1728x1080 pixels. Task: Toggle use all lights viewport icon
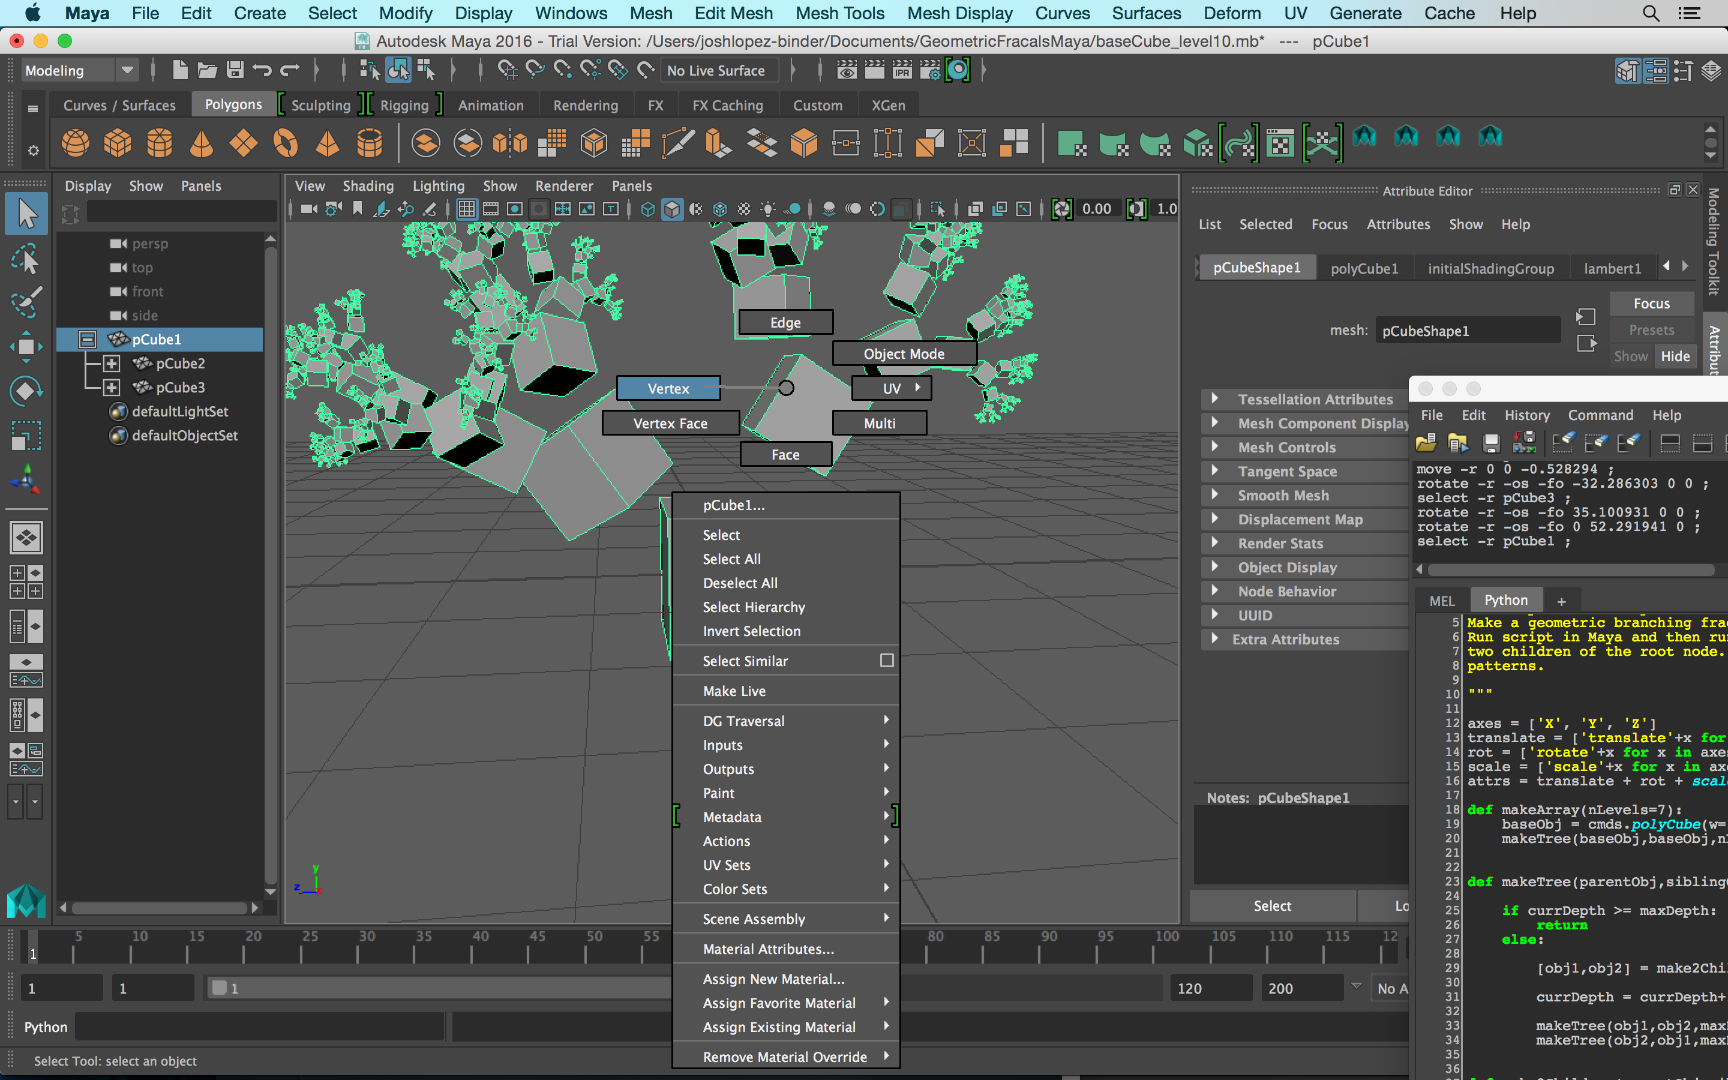tap(768, 209)
